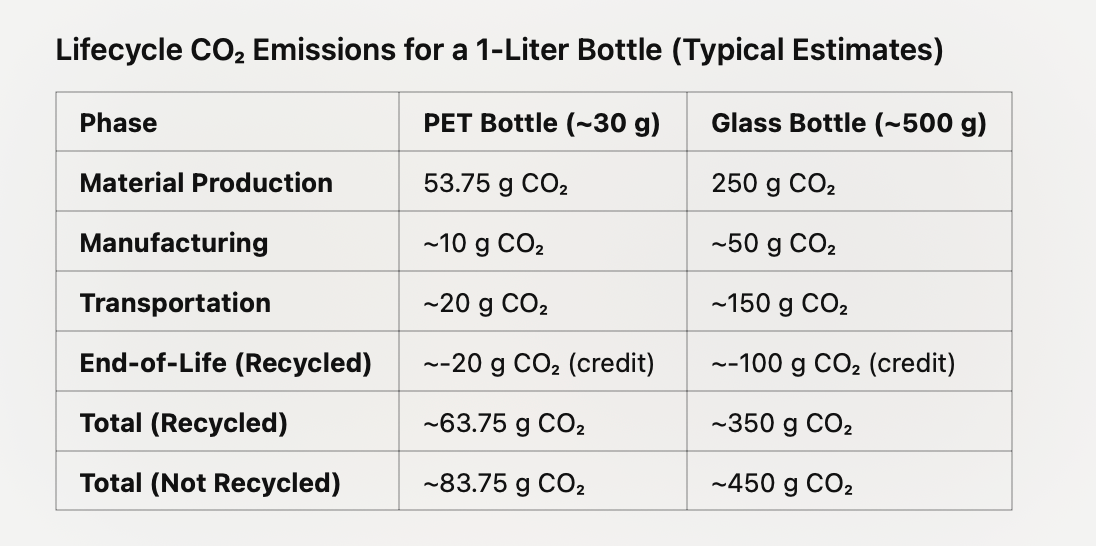The height and width of the screenshot is (546, 1096).
Task: Click the ~450 g CO₂ total cell
Action: (x=781, y=483)
